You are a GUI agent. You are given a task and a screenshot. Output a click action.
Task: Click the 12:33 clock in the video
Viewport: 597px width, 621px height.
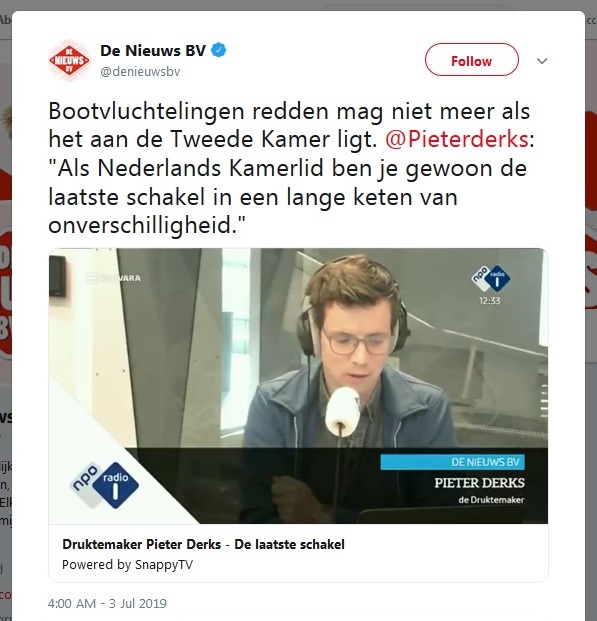pyautogui.click(x=490, y=301)
